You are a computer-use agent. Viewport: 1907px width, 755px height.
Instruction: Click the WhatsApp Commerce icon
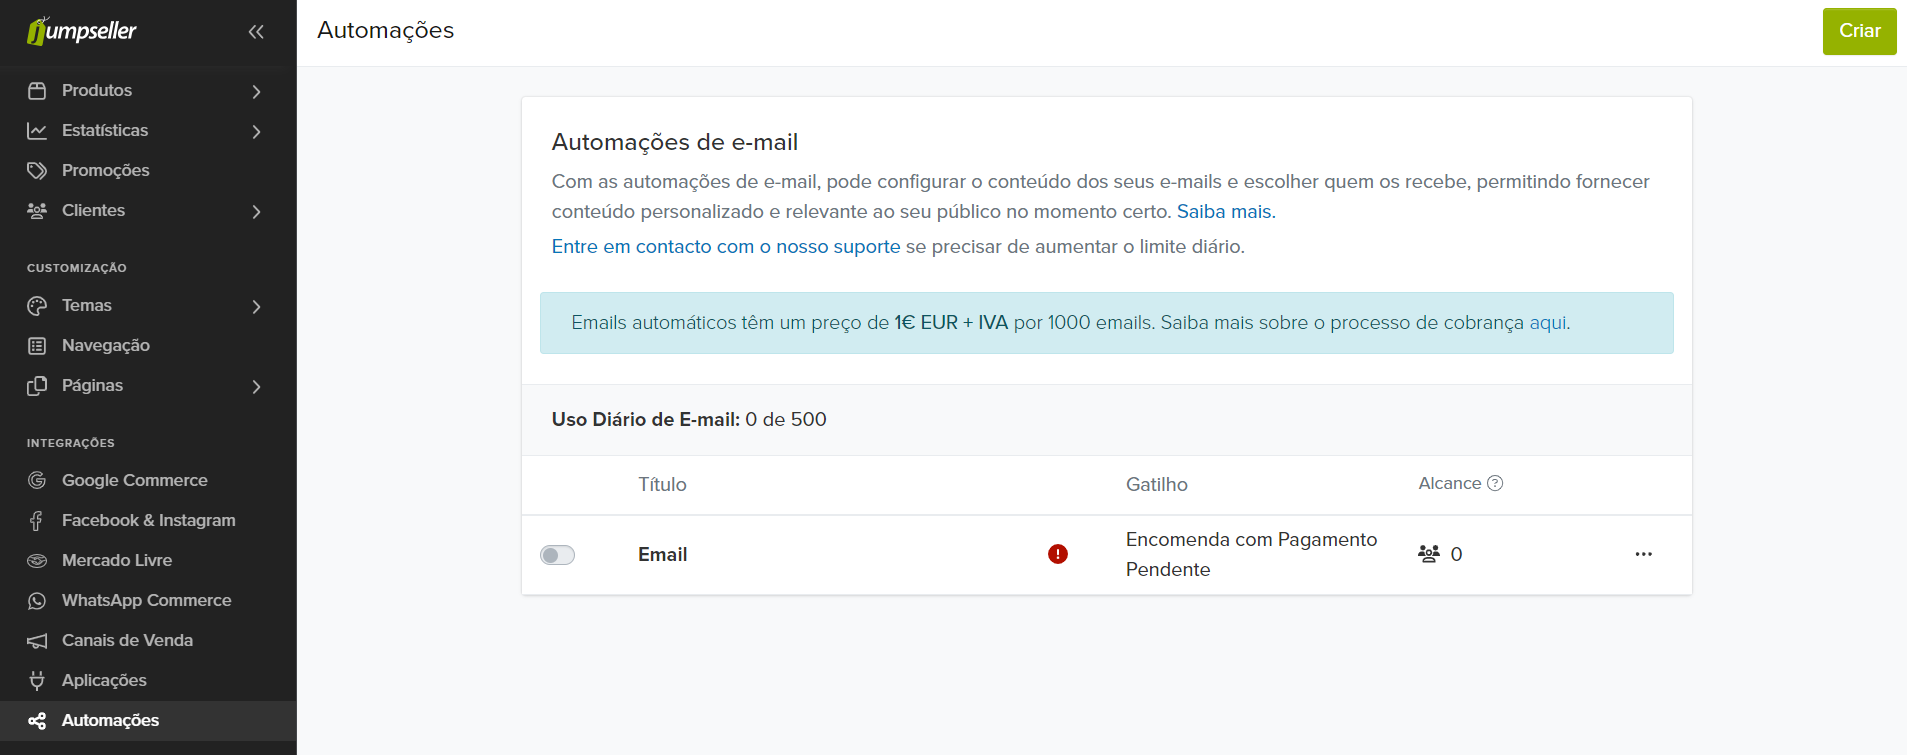37,601
